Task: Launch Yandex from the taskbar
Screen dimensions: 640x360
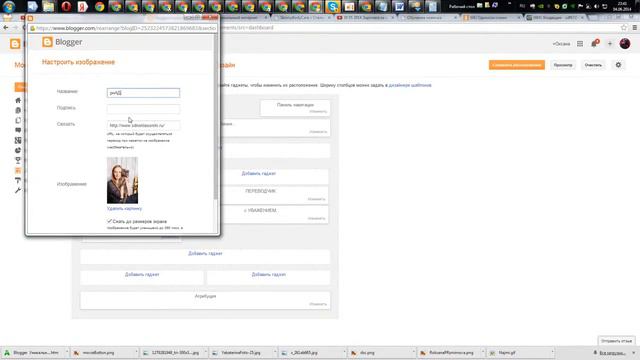Action: pyautogui.click(x=82, y=7)
